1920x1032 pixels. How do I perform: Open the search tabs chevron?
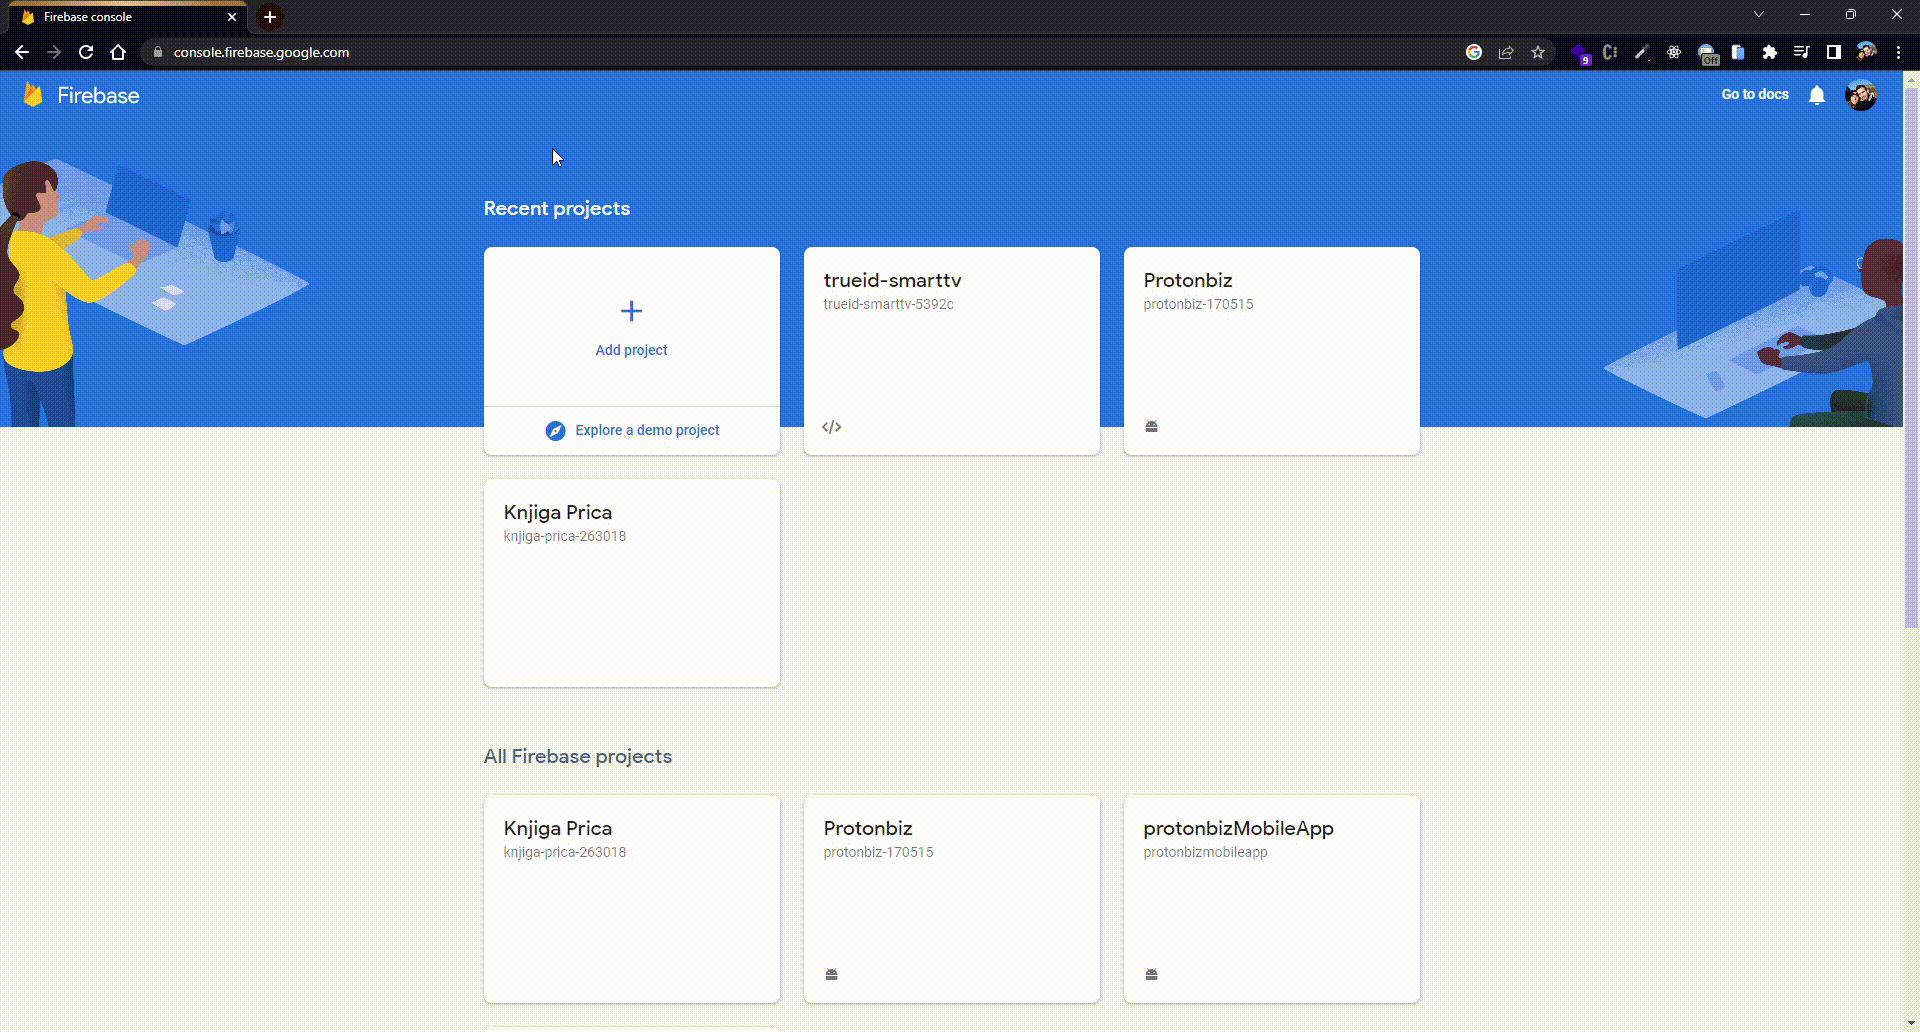tap(1758, 14)
